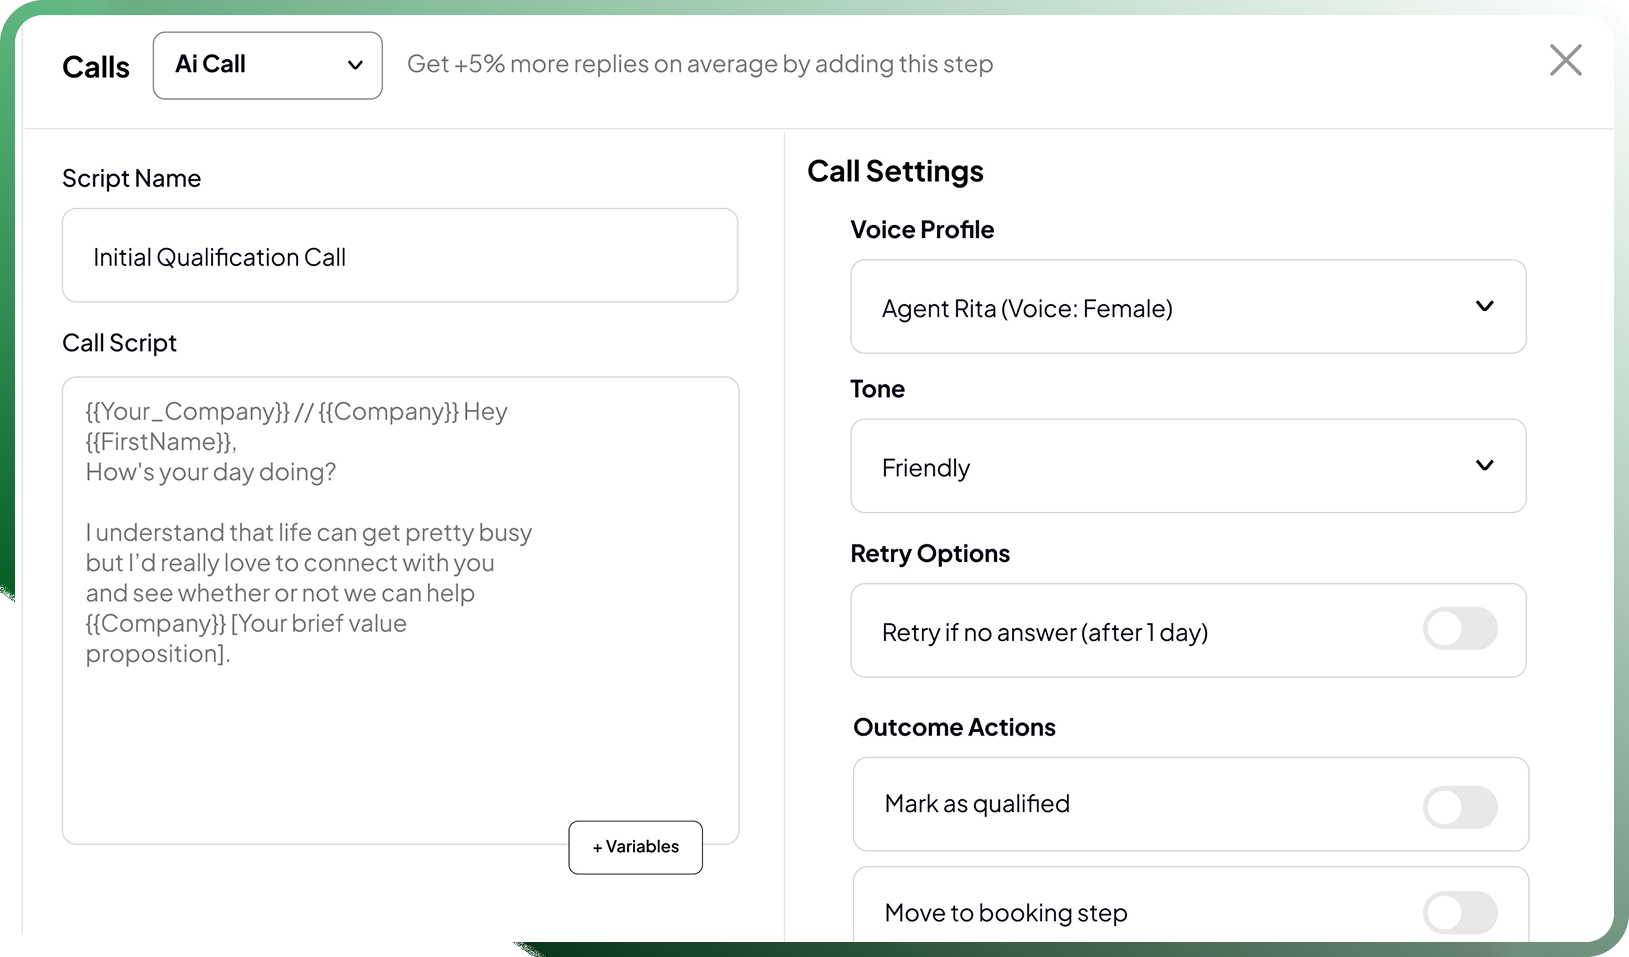Click the Retry Options section label
Viewport: 1629px width, 957px height.
click(x=930, y=554)
